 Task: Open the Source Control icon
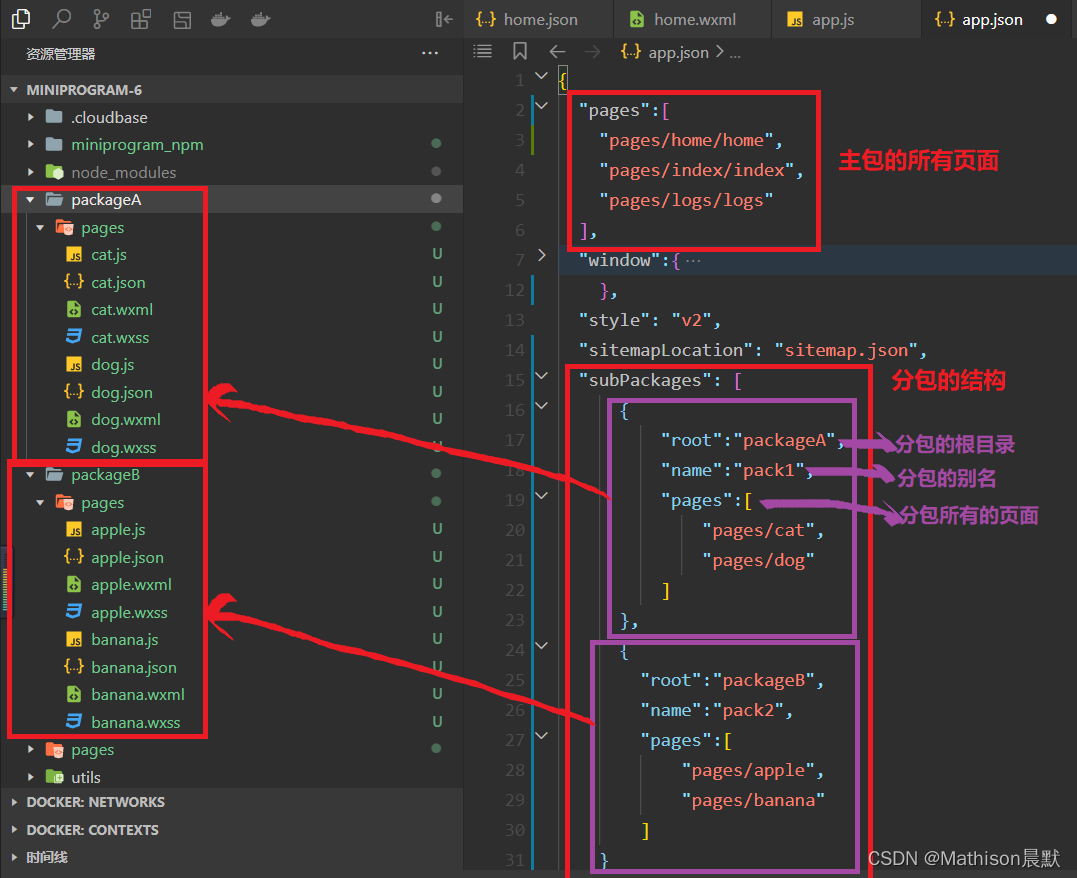(101, 19)
